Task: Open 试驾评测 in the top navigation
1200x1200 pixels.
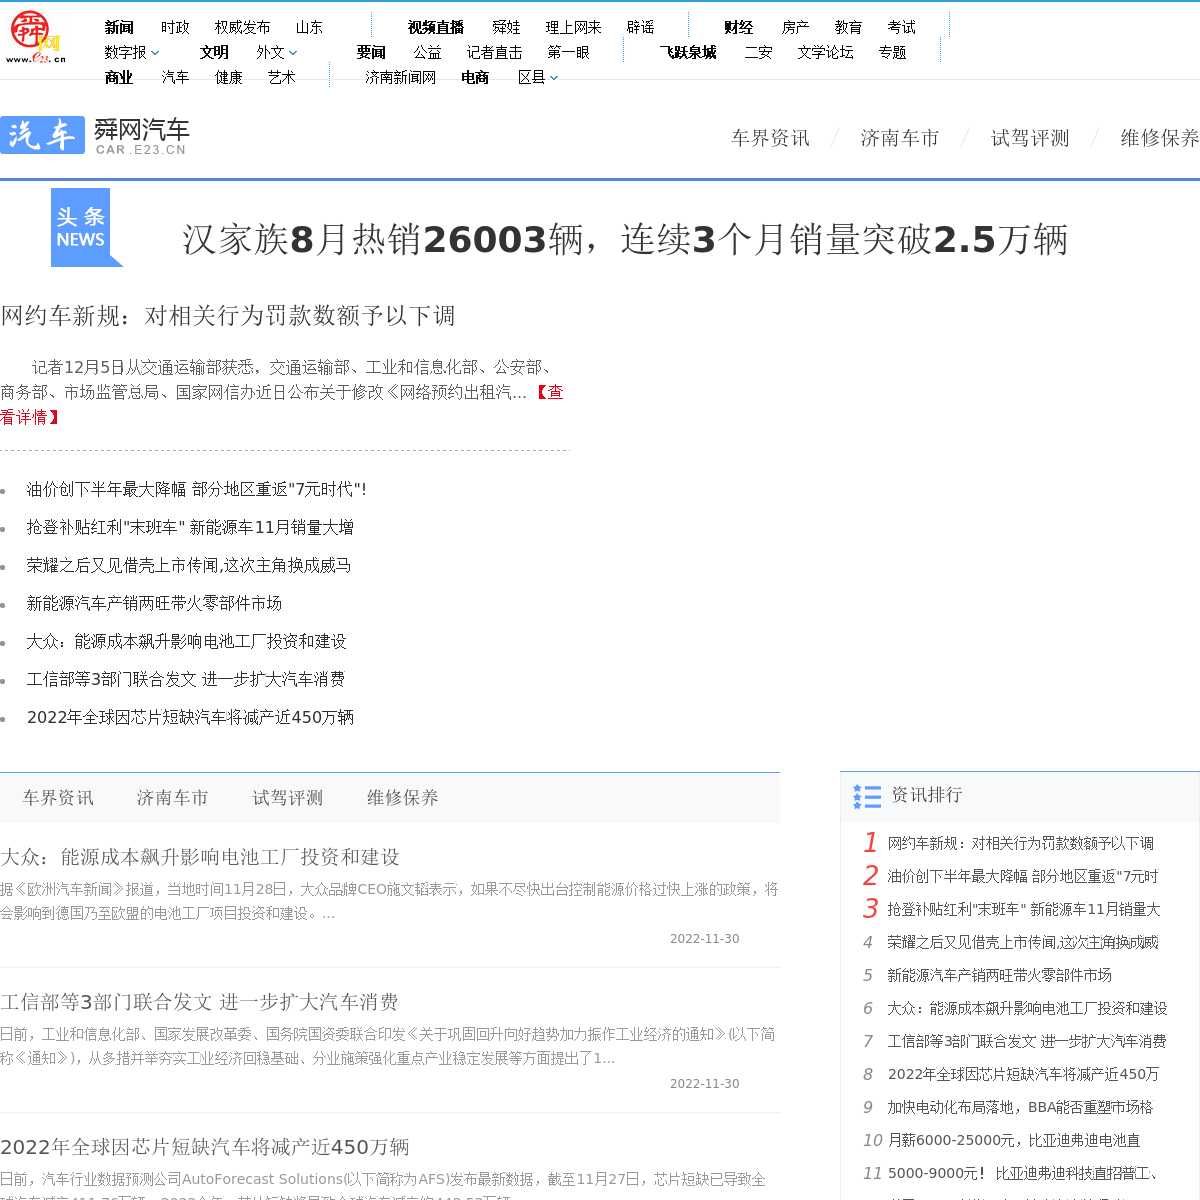Action: point(1030,138)
